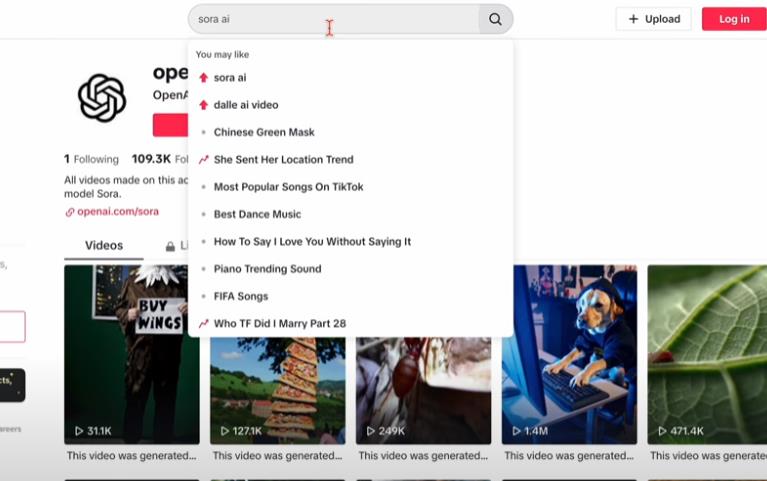767x481 pixels.
Task: Click the 1.4M views play icon
Action: pyautogui.click(x=516, y=431)
